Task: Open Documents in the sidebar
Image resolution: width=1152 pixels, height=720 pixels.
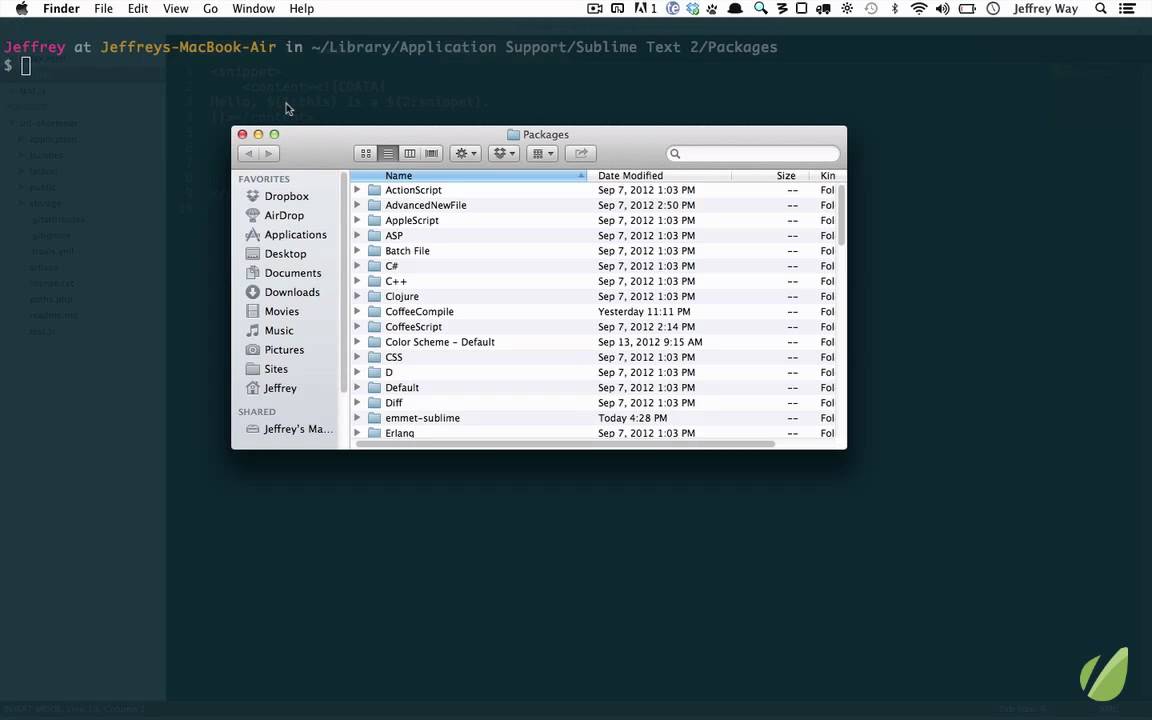Action: [x=292, y=273]
